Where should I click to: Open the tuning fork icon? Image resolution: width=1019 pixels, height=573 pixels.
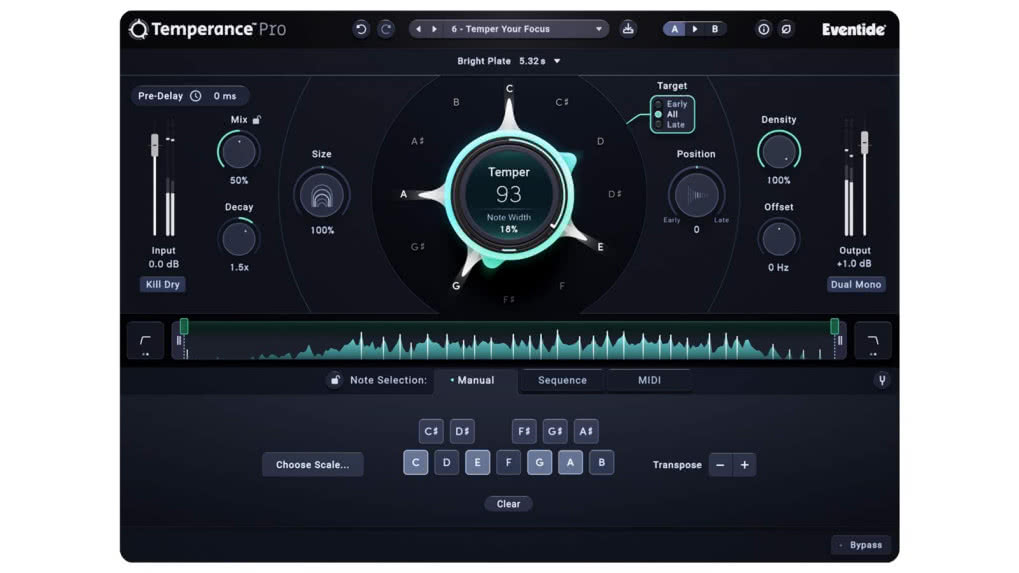882,381
